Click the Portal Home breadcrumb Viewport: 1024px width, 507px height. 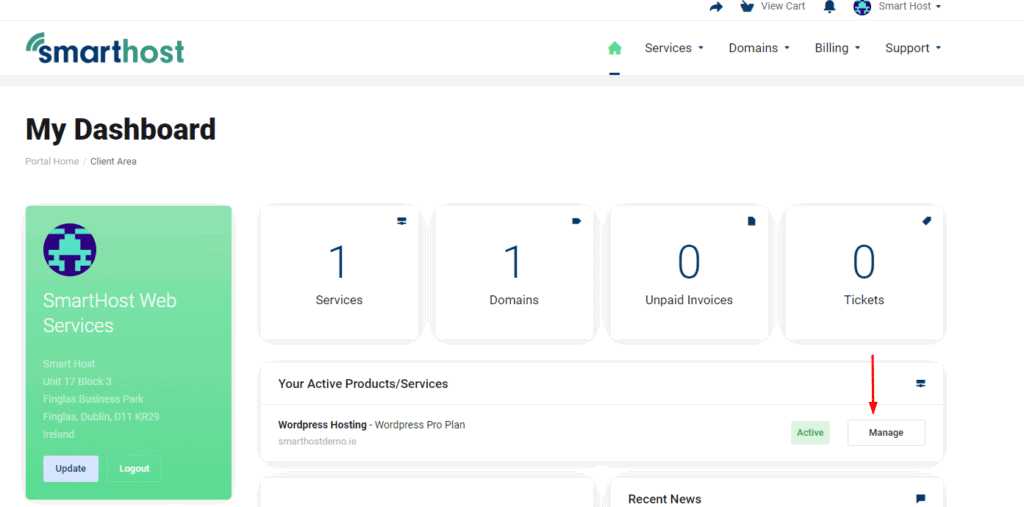pos(52,161)
